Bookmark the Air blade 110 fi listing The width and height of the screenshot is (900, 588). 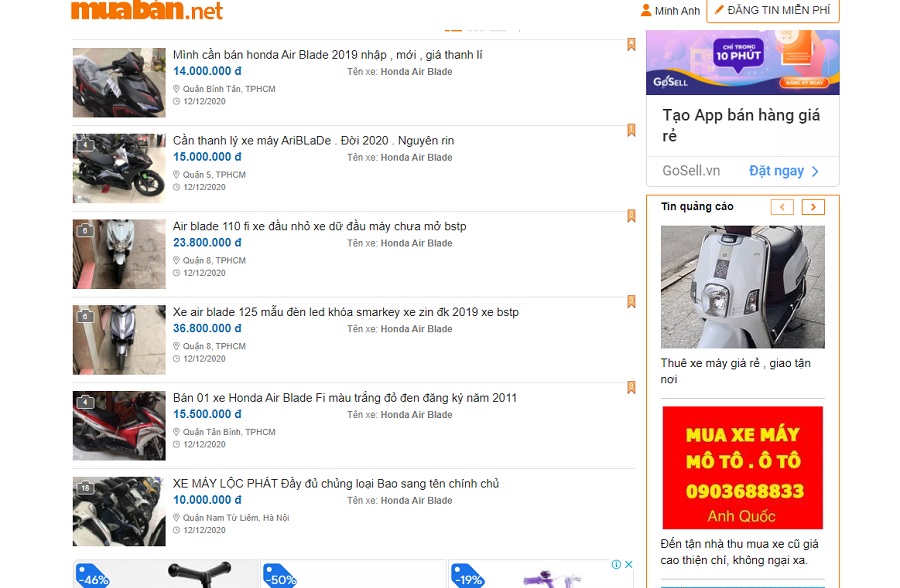point(631,216)
